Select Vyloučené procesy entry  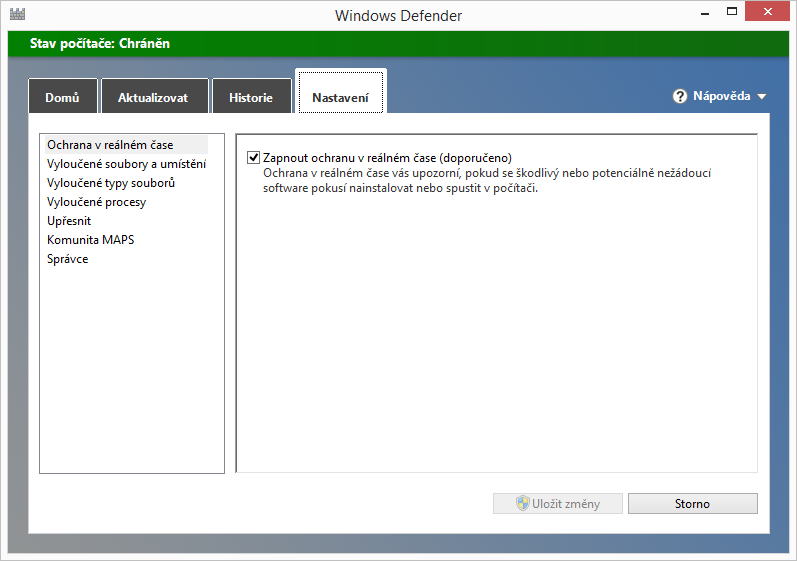(97, 202)
